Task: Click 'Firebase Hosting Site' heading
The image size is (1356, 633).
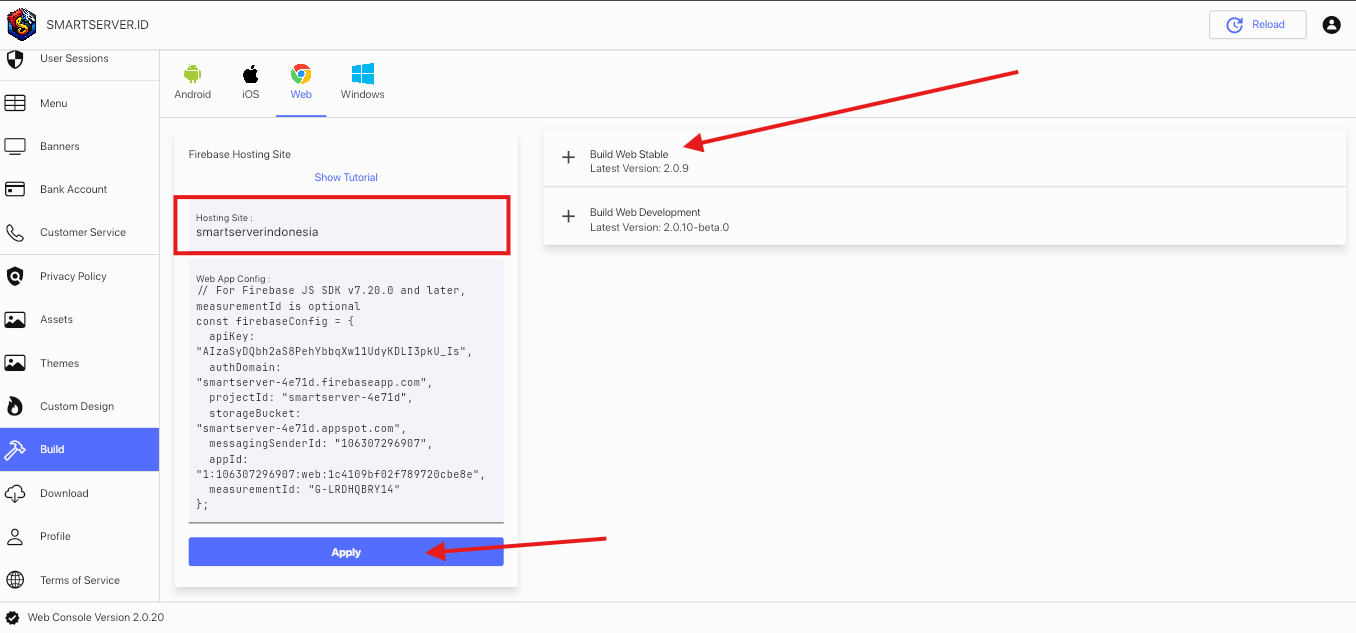Action: [240, 155]
